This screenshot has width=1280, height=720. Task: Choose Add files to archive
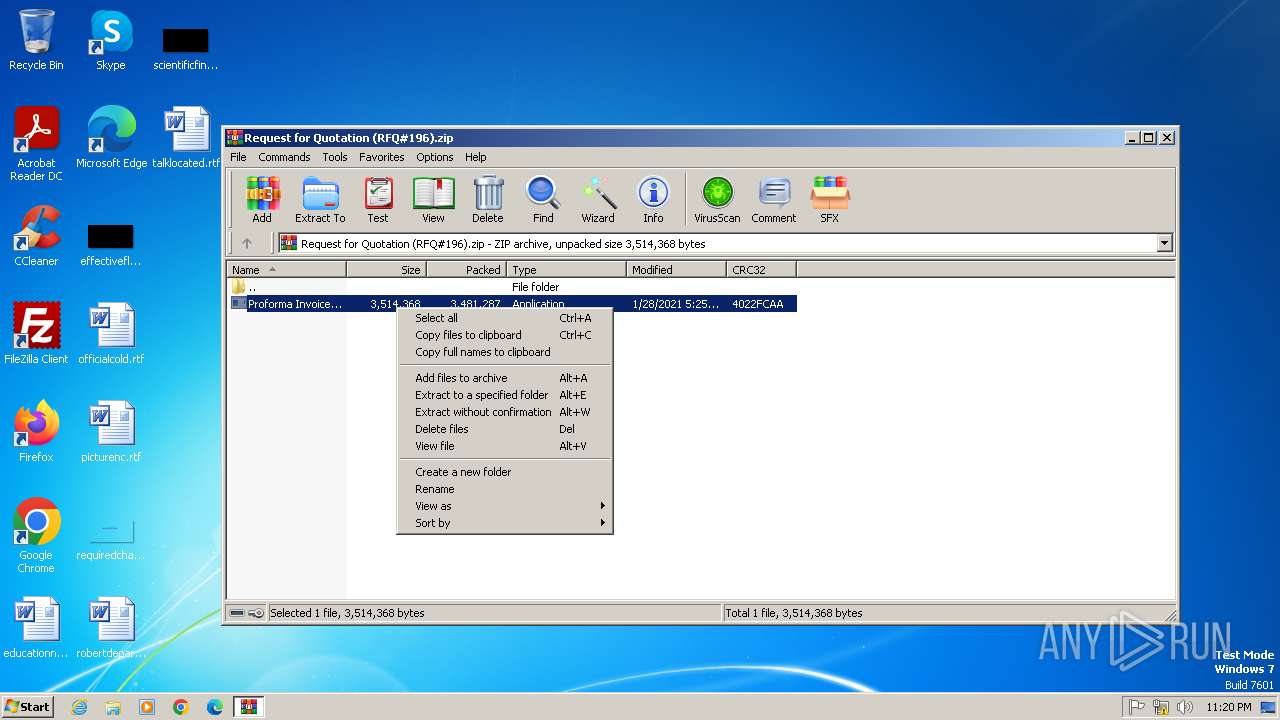click(505, 378)
